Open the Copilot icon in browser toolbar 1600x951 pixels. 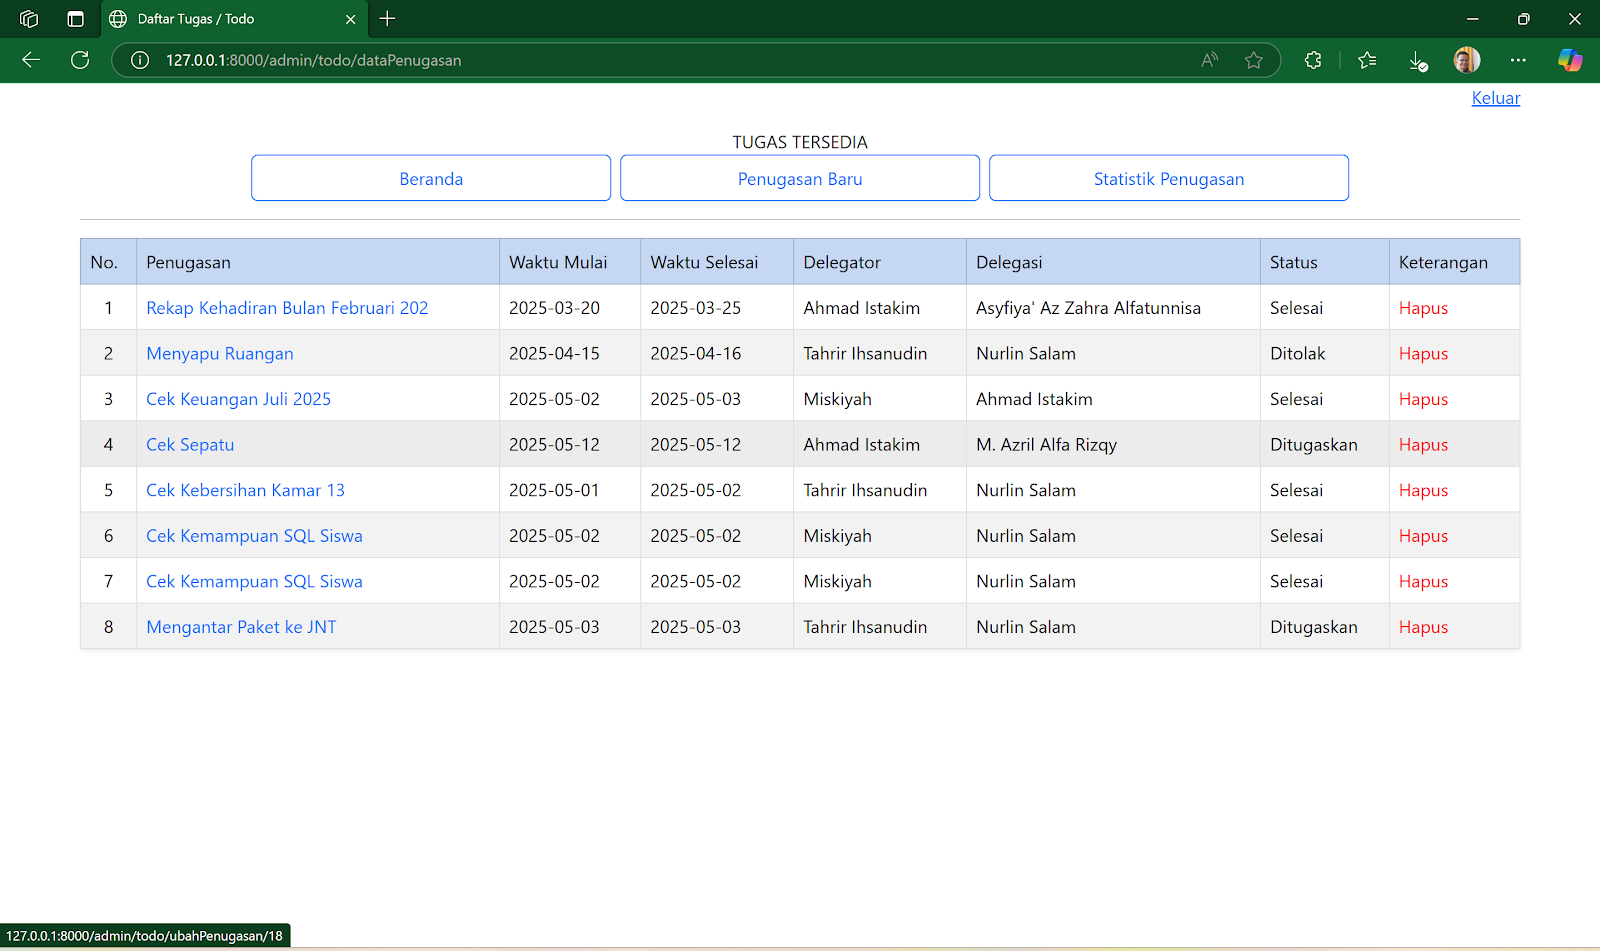pos(1570,60)
